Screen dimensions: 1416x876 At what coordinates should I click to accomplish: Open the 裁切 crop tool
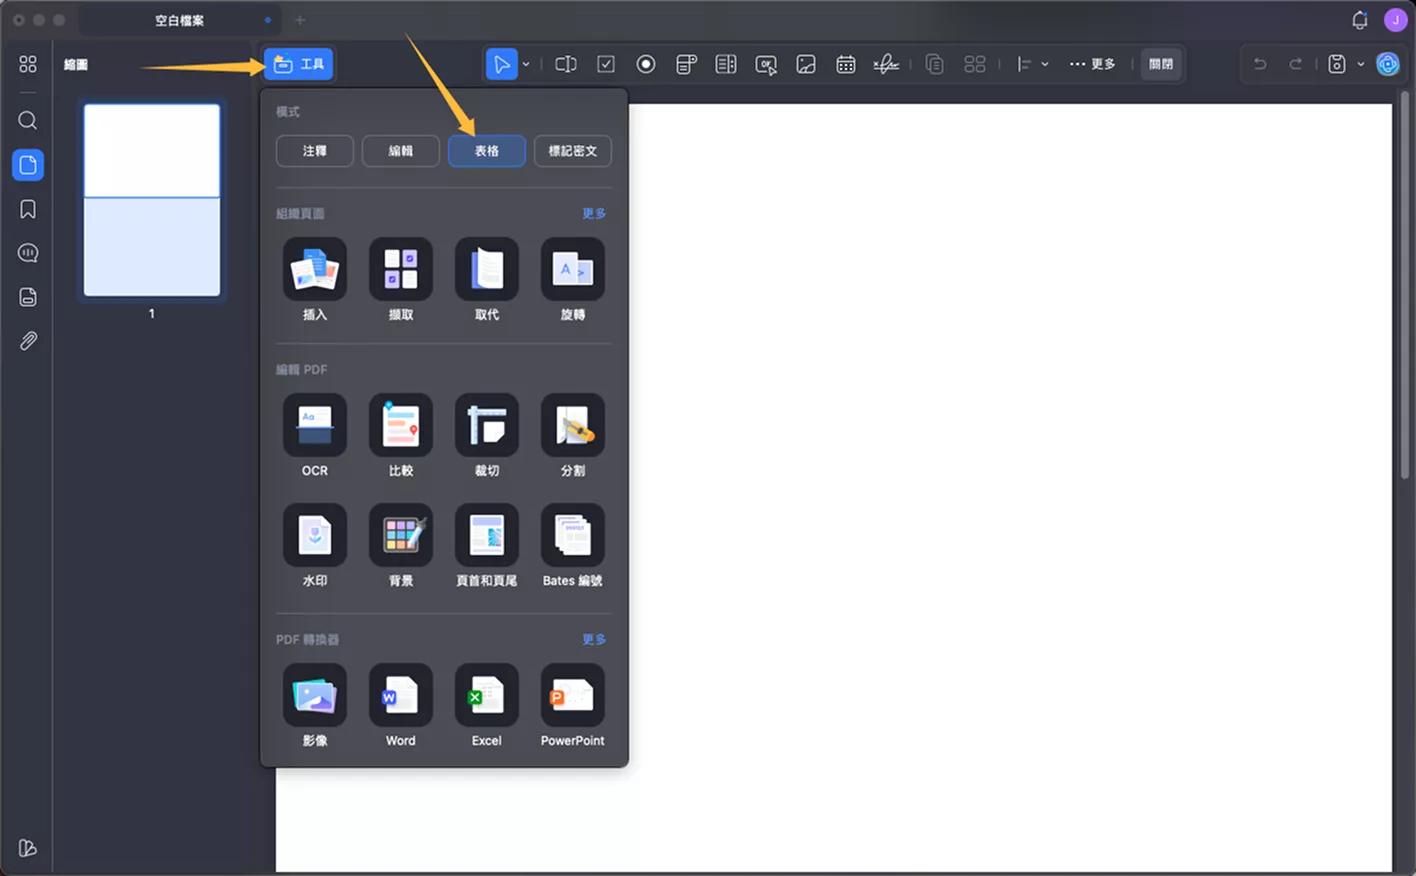(487, 435)
